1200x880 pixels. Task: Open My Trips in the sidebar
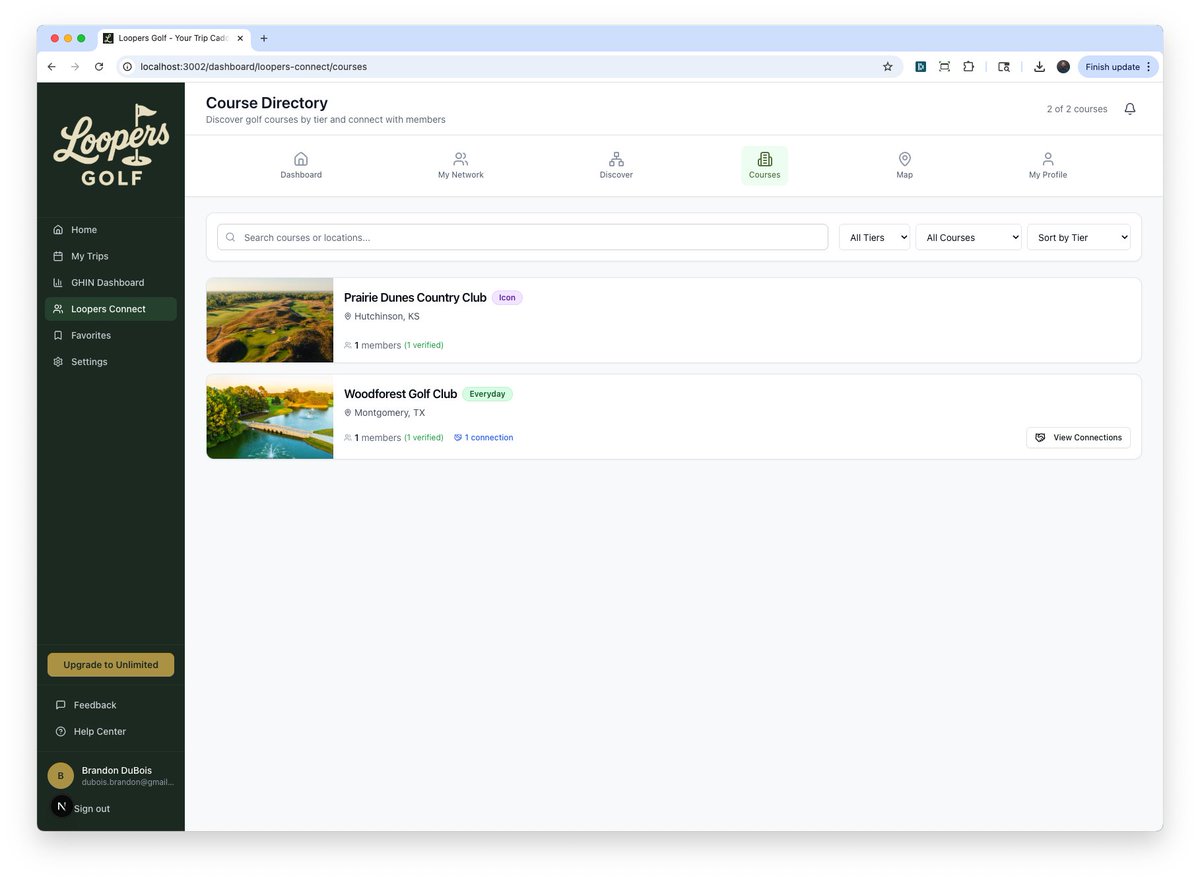coord(111,256)
